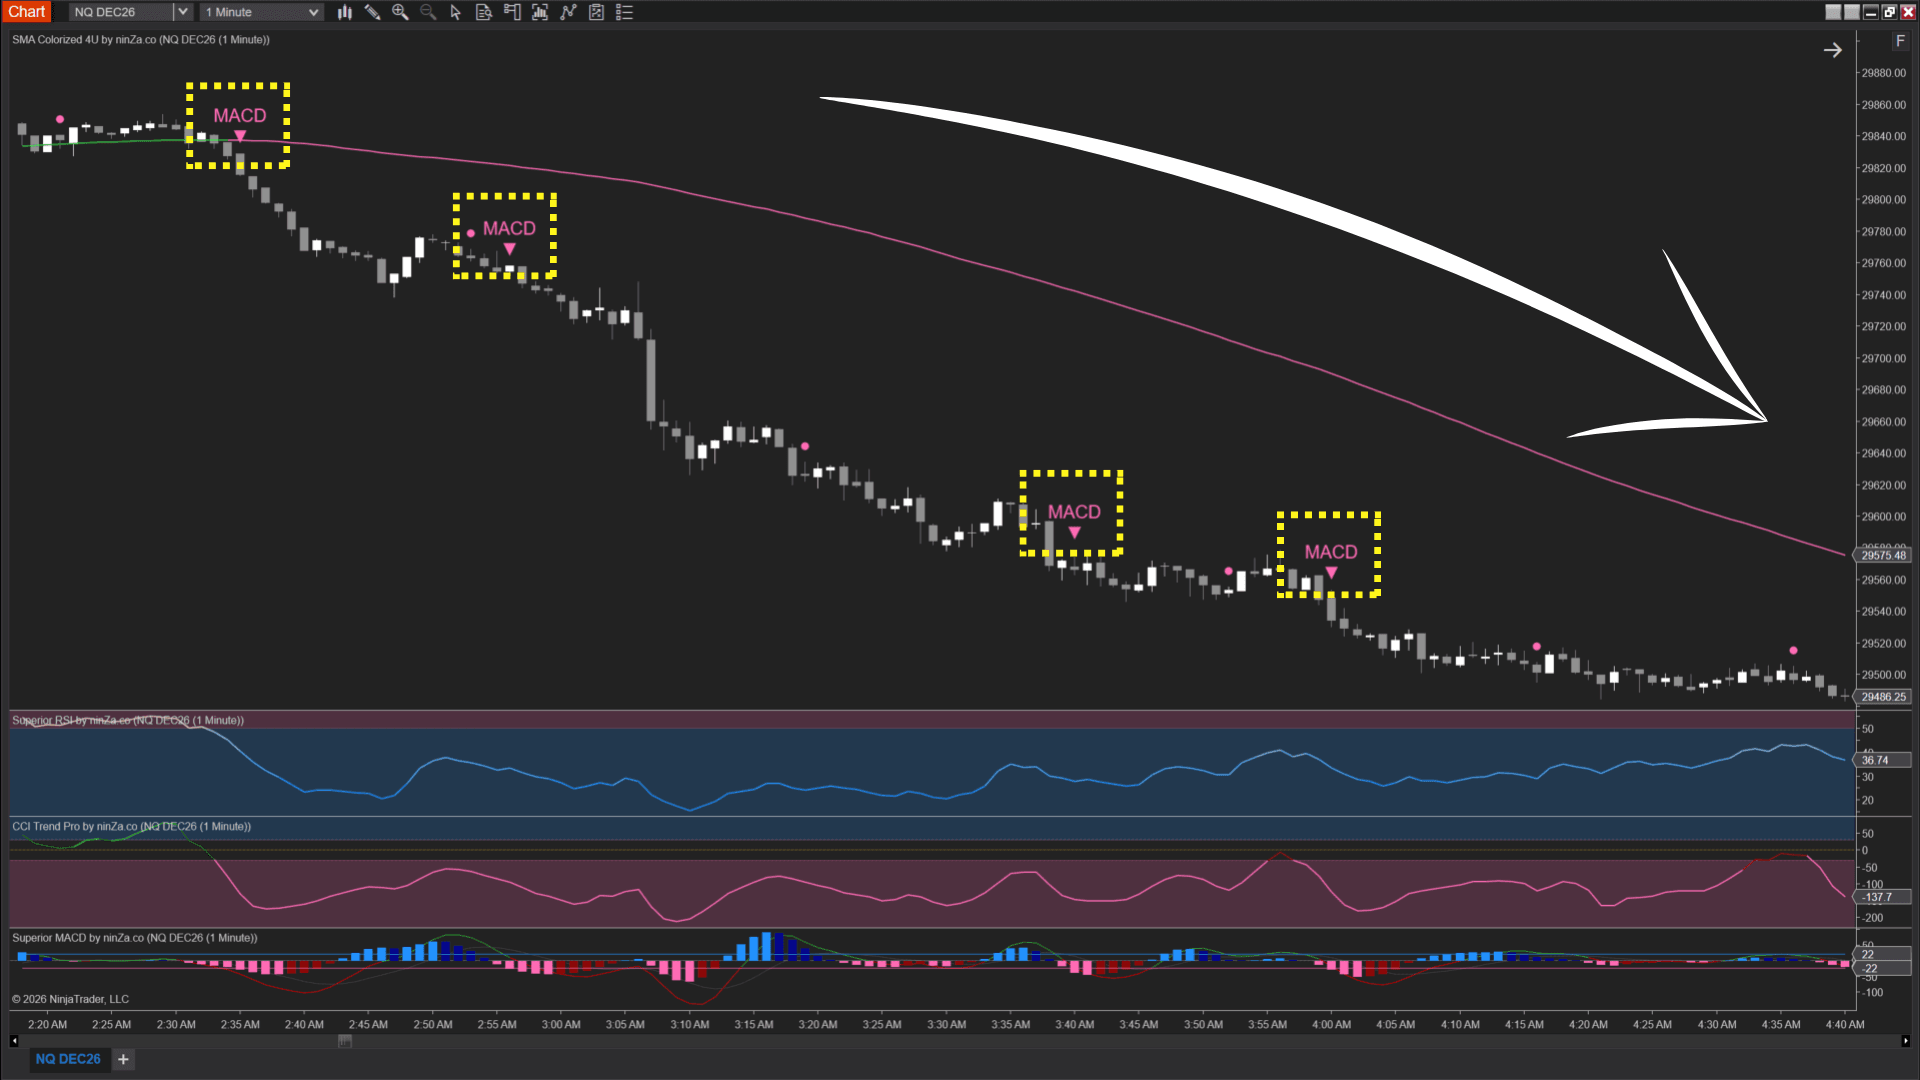Toggle the Chart Trader icon
This screenshot has height=1080, width=1920.
click(x=512, y=12)
